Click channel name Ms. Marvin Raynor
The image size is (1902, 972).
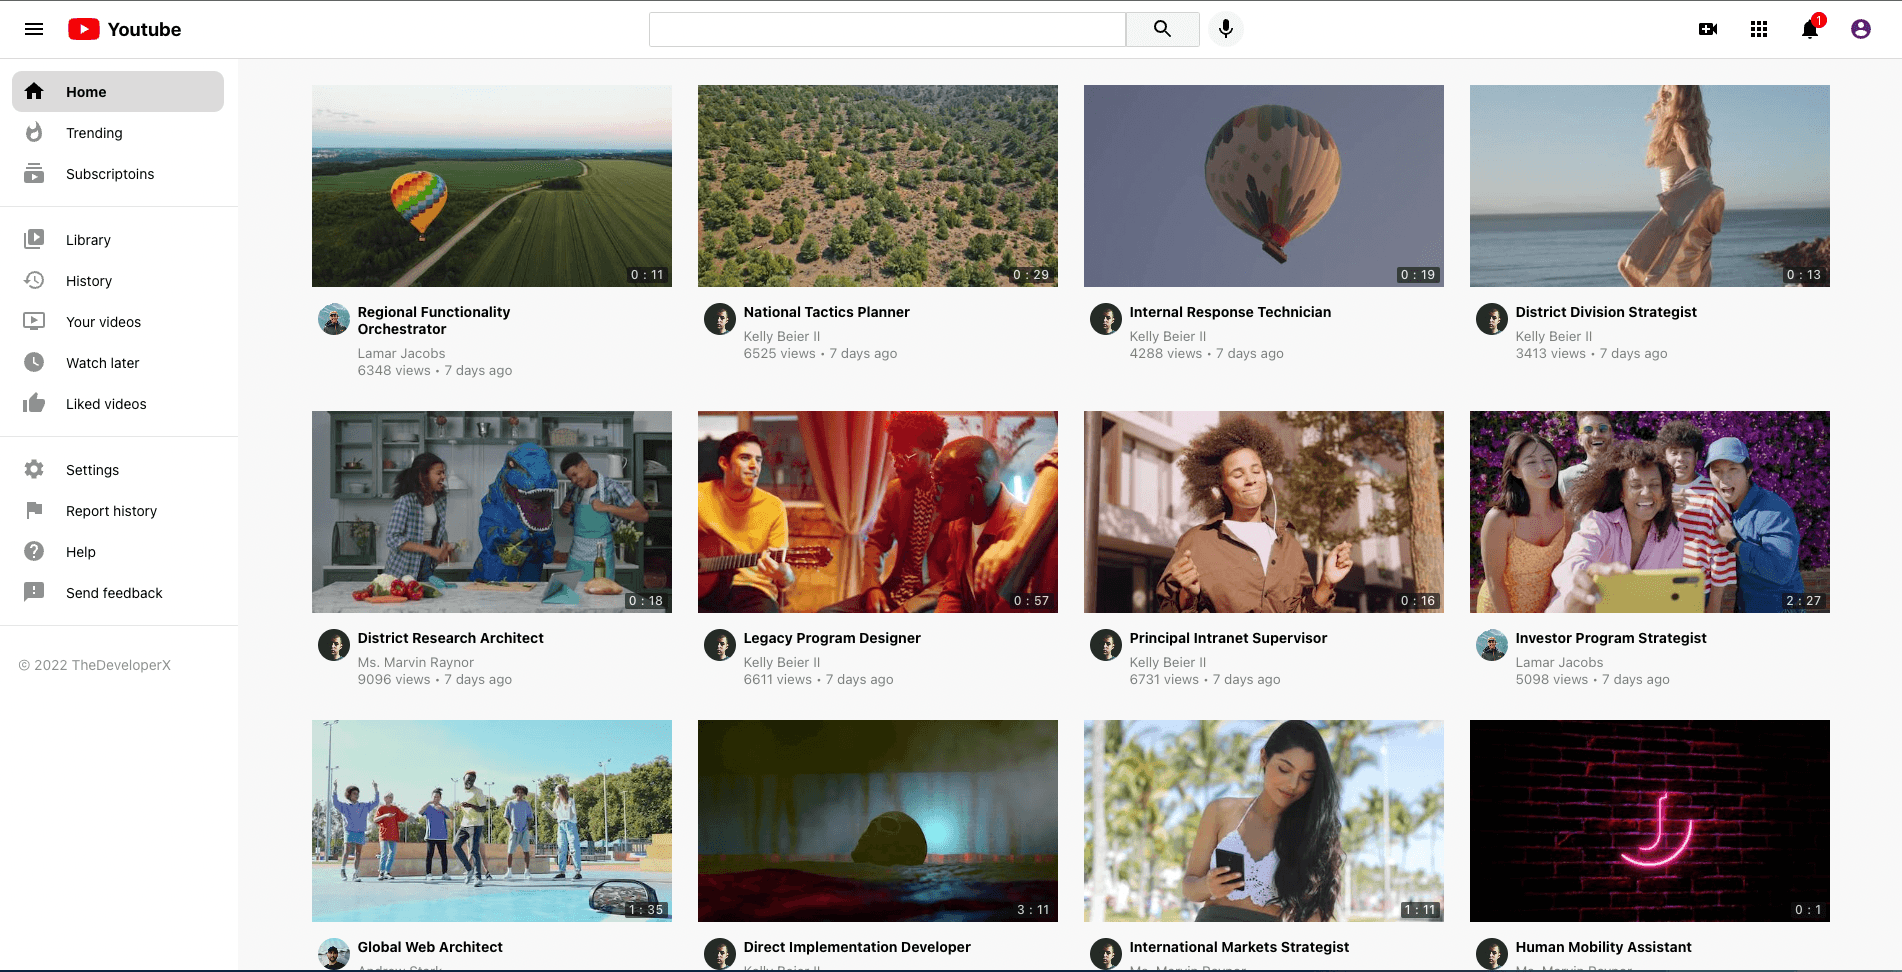pyautogui.click(x=416, y=662)
